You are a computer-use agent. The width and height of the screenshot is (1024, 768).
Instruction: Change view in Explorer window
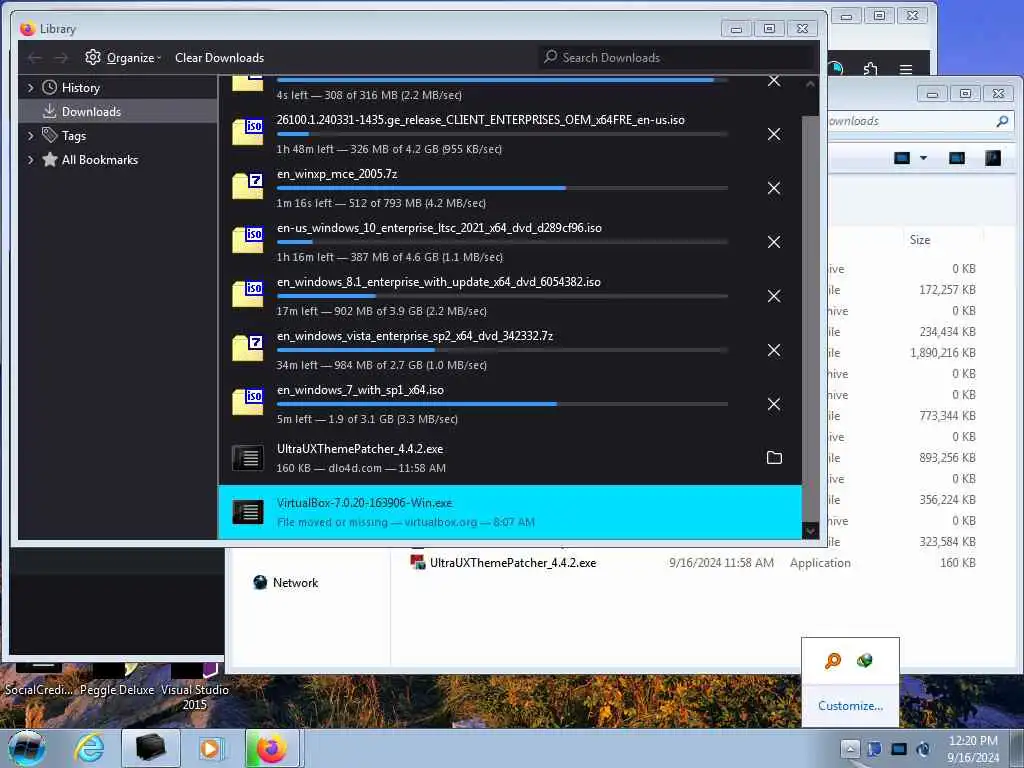[902, 158]
